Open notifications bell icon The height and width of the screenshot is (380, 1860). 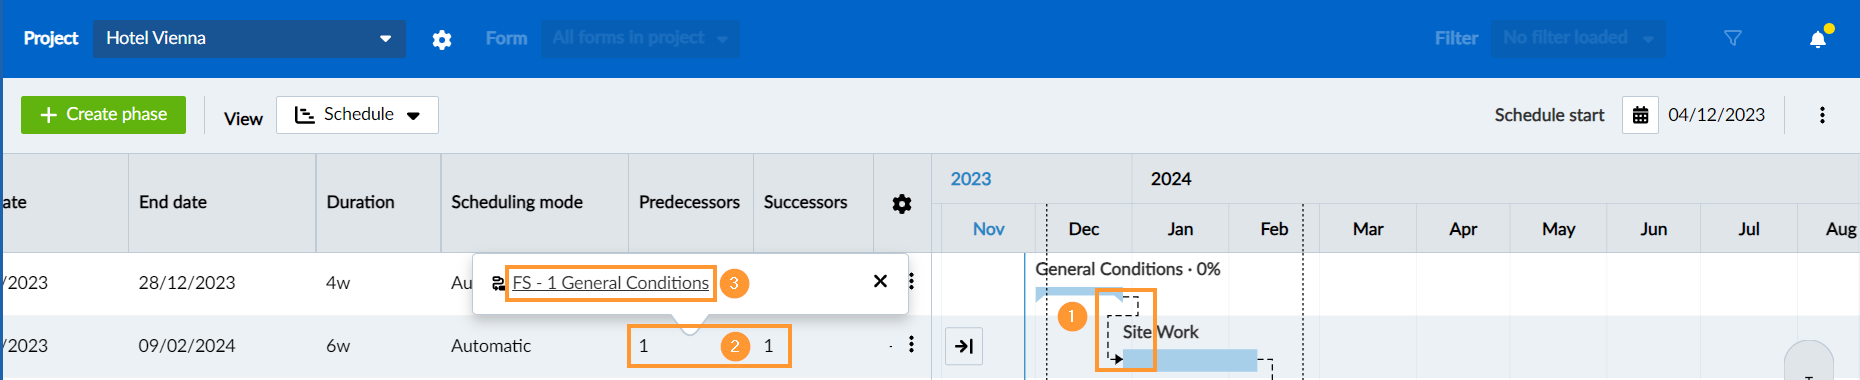click(x=1818, y=39)
